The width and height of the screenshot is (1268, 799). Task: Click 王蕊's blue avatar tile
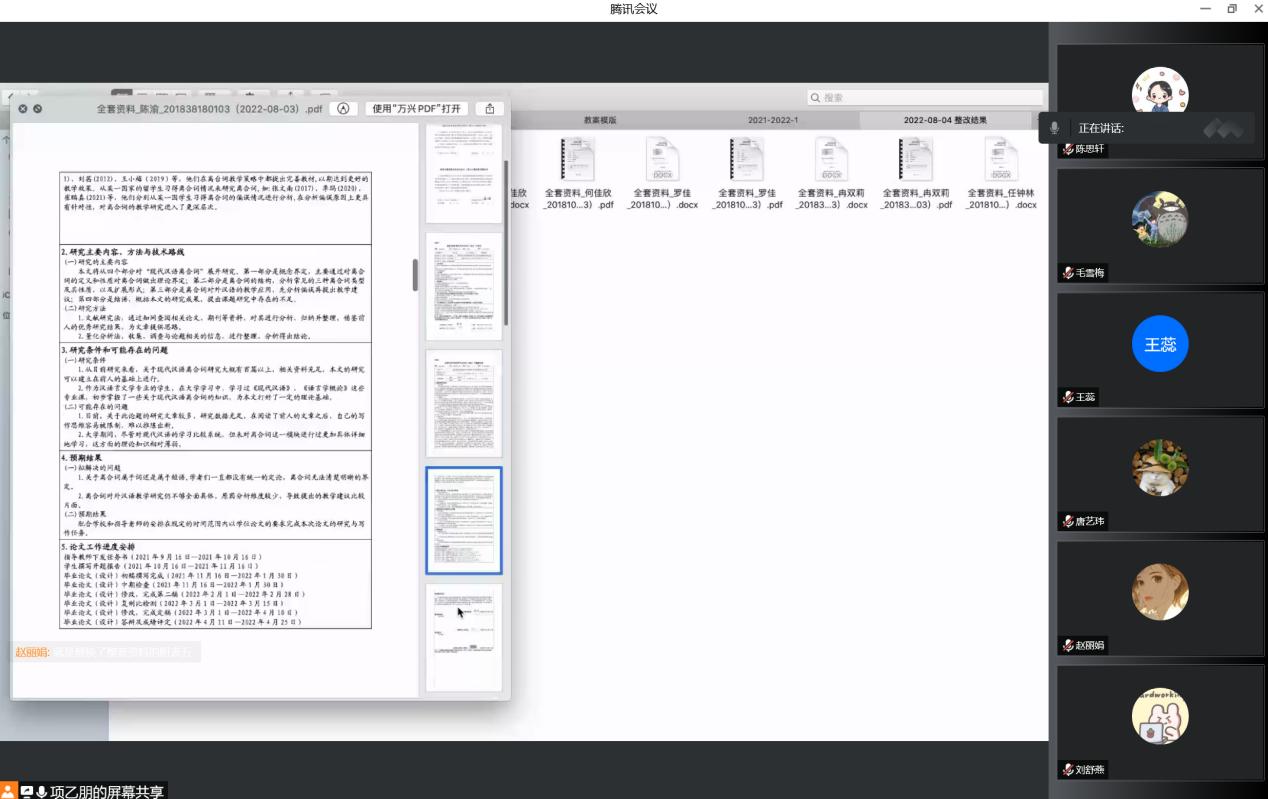(1160, 344)
